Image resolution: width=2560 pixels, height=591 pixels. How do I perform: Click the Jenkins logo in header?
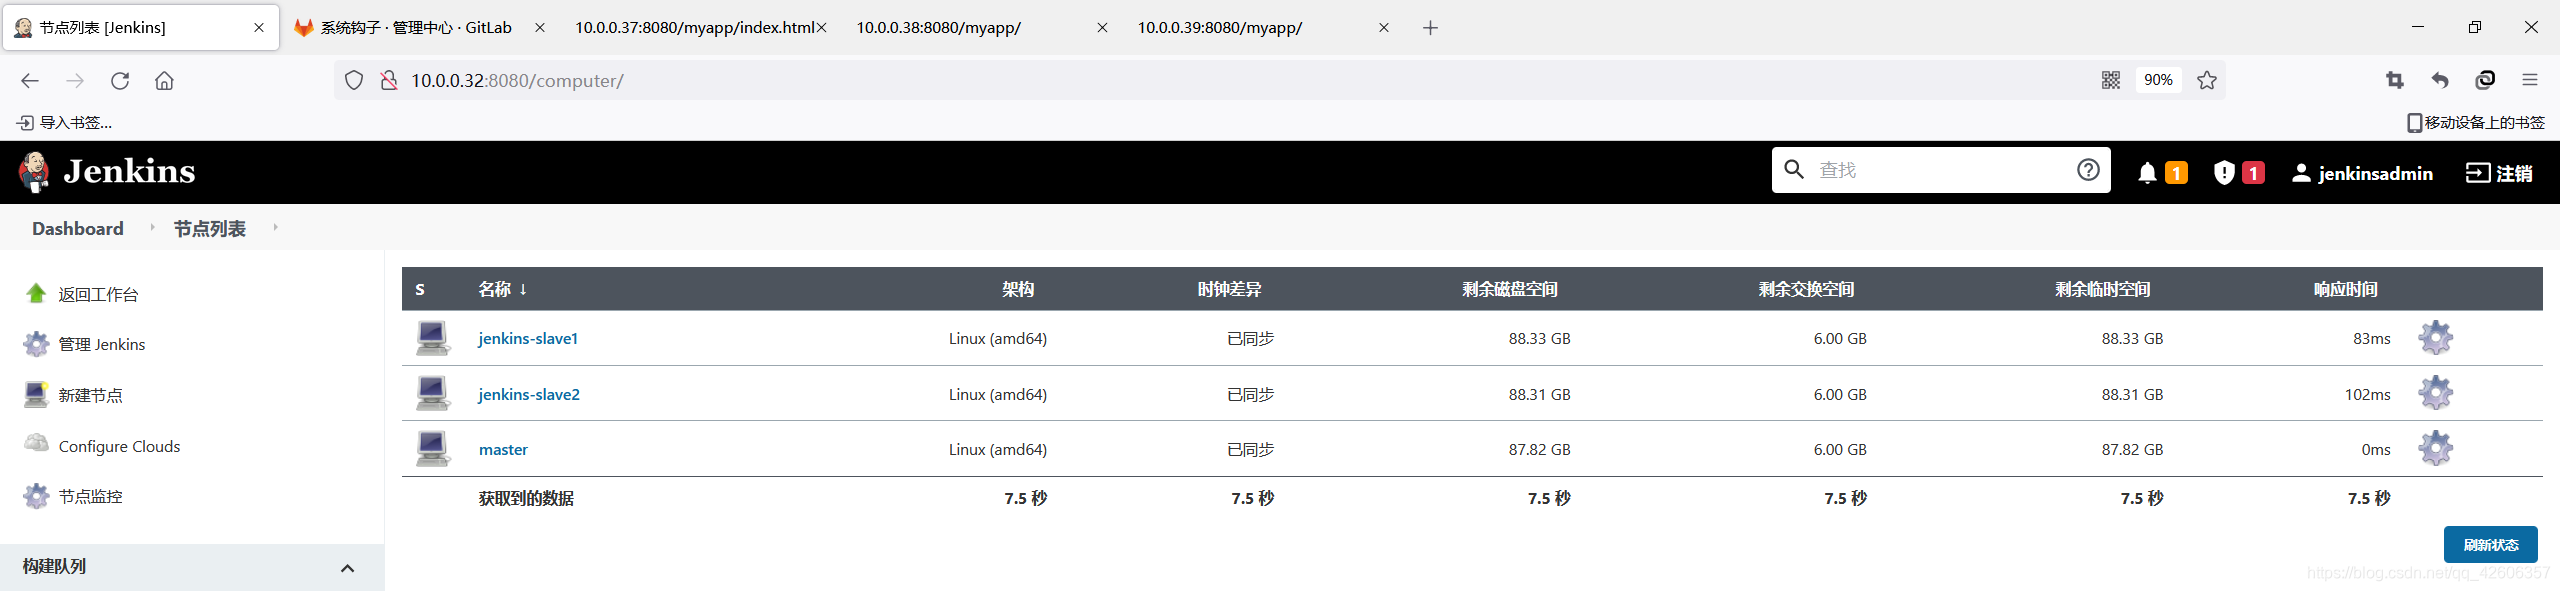point(106,172)
